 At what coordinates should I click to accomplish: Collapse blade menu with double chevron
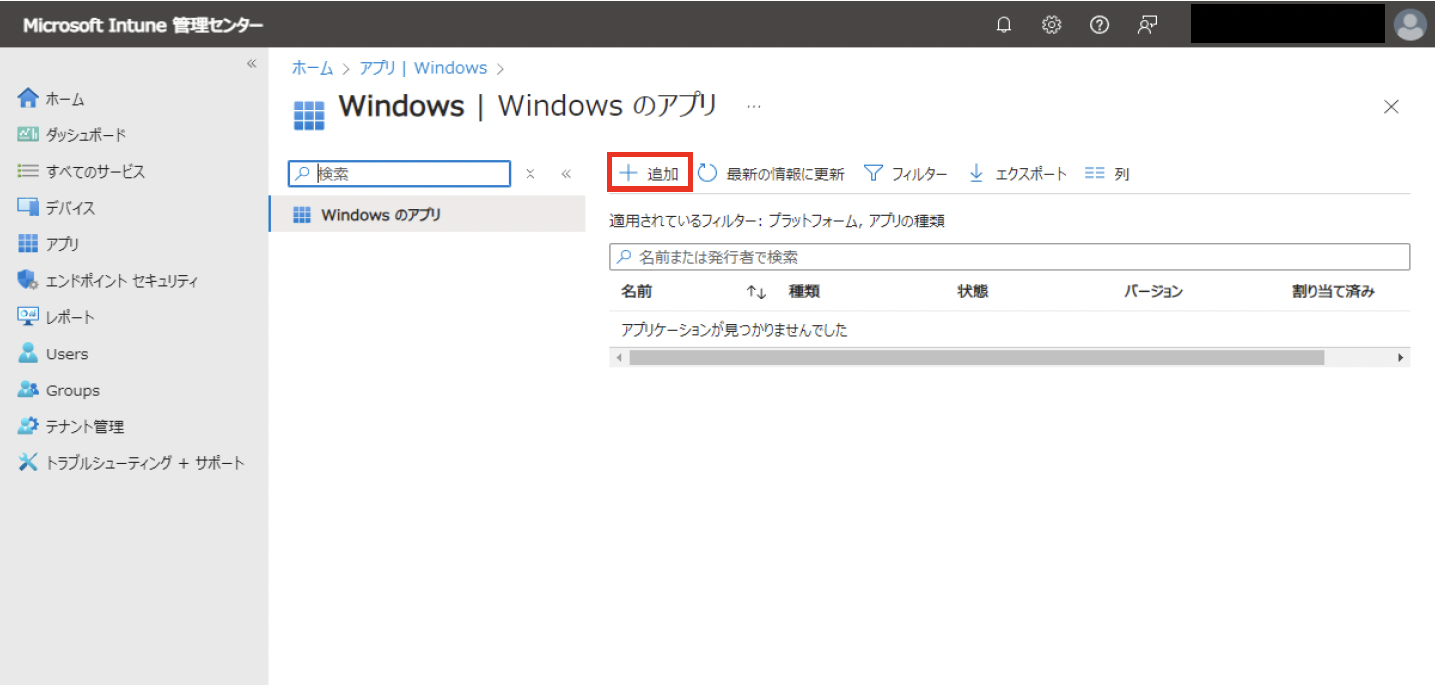pos(566,174)
